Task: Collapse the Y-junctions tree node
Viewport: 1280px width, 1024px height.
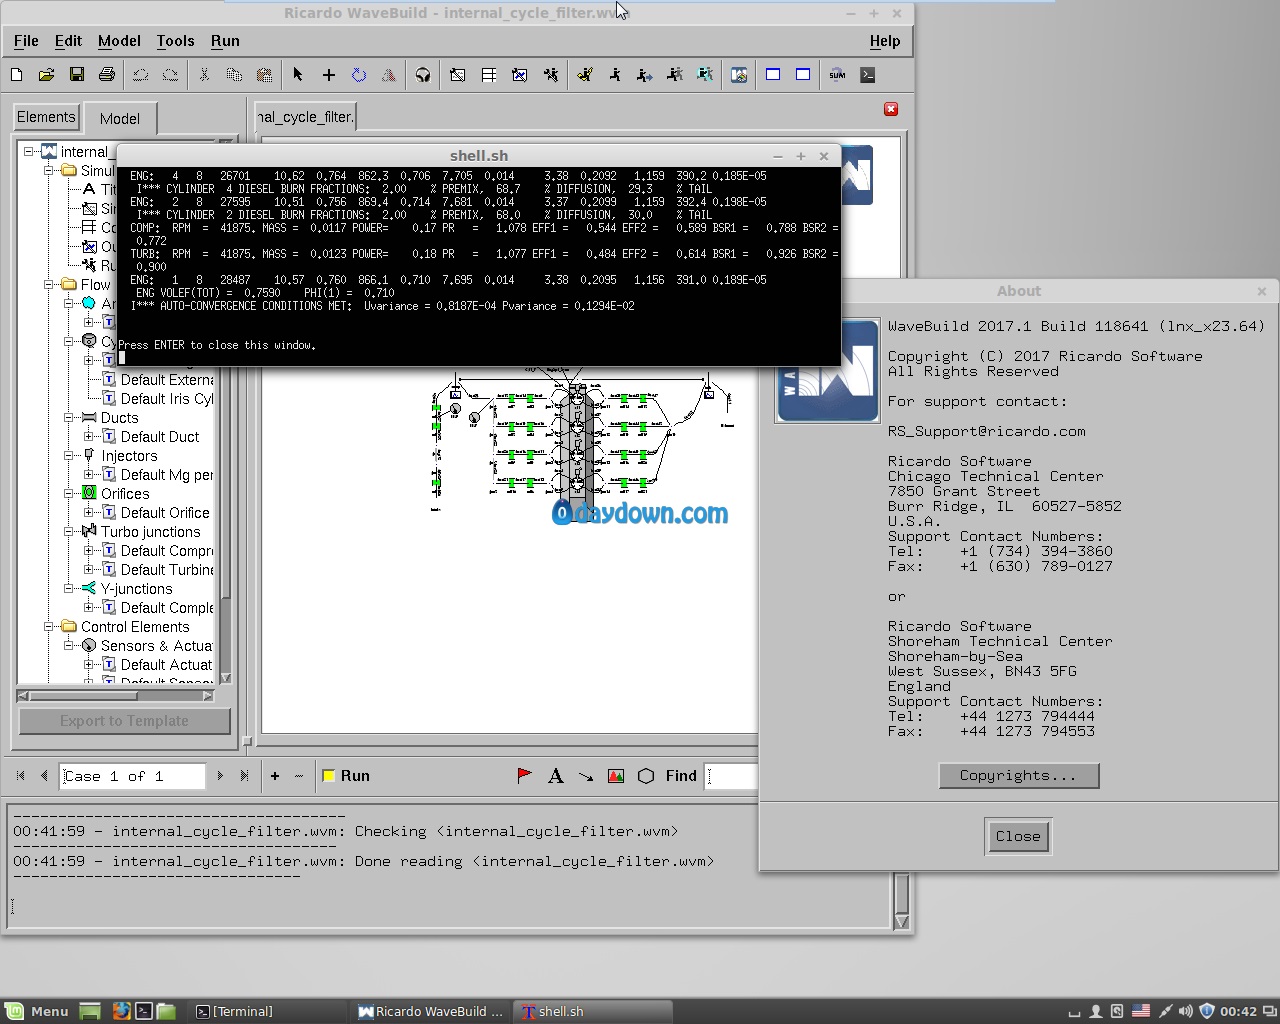Action: point(69,589)
